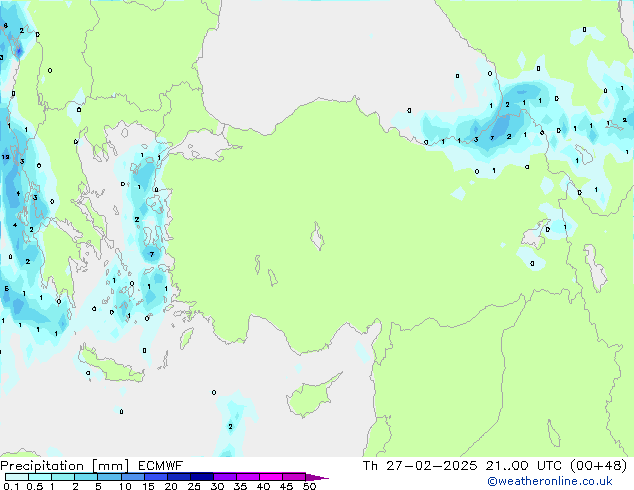
Task: Pick the 25–30 mm navy legend swatch
Action: pyautogui.click(x=201, y=477)
